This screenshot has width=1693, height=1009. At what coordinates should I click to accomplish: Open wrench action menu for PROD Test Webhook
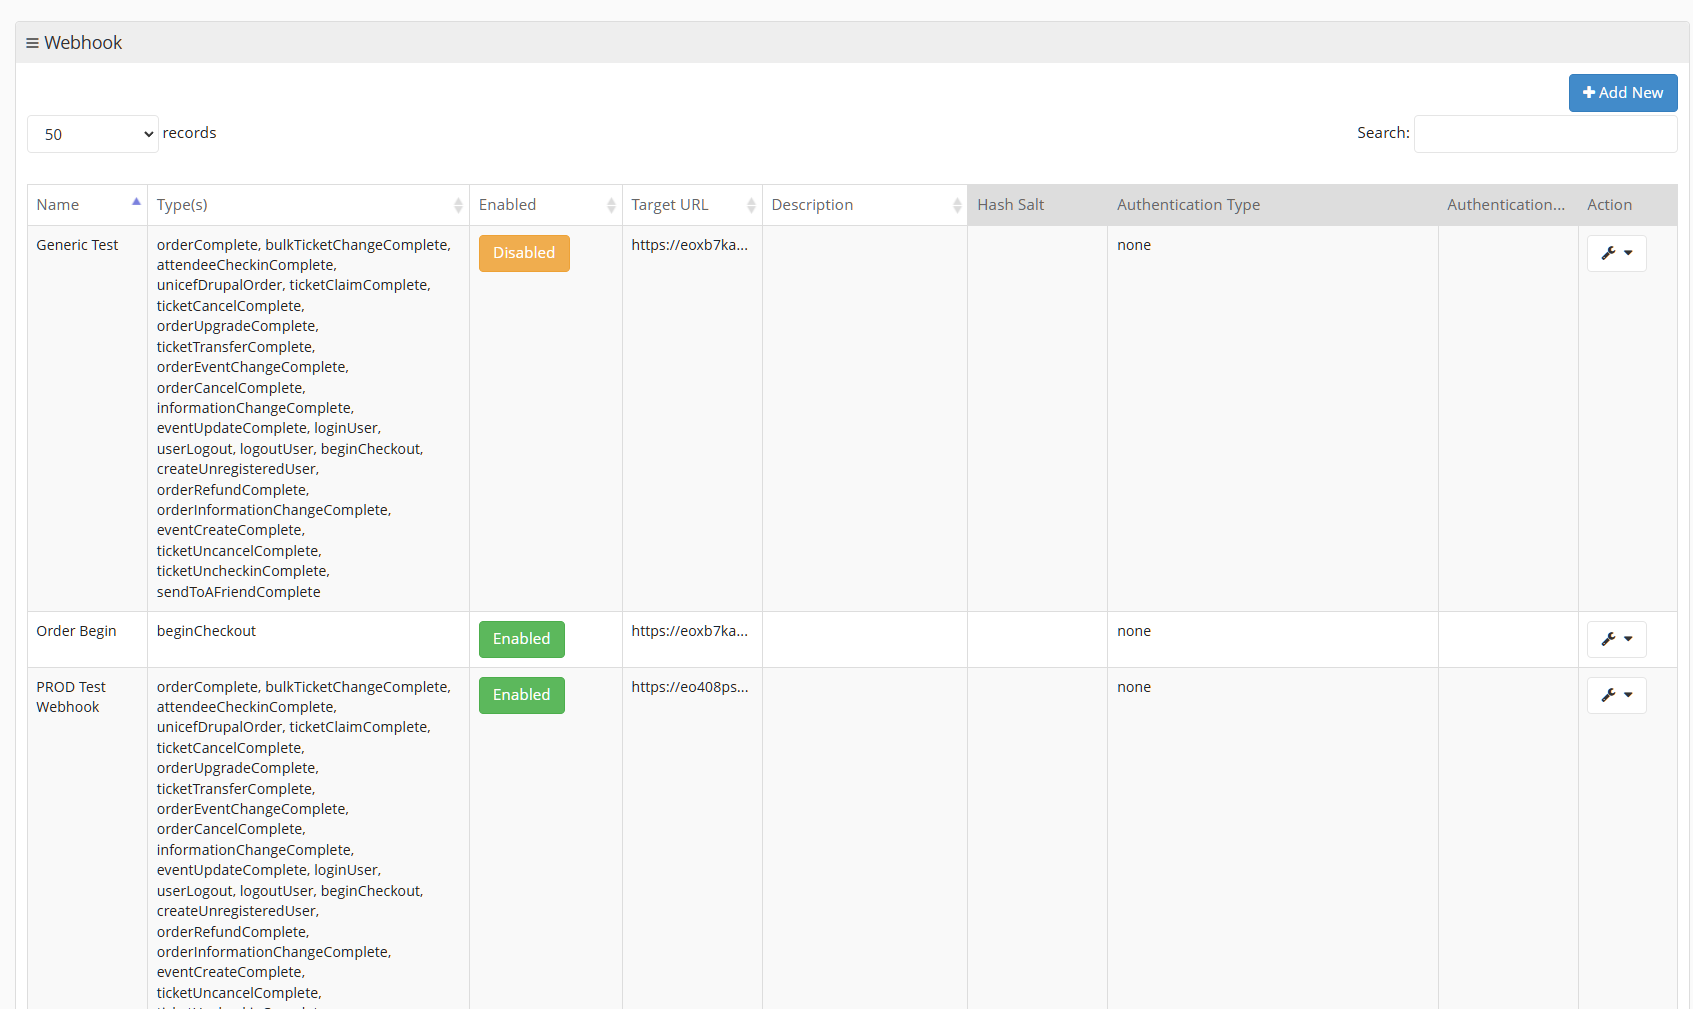tap(1616, 695)
